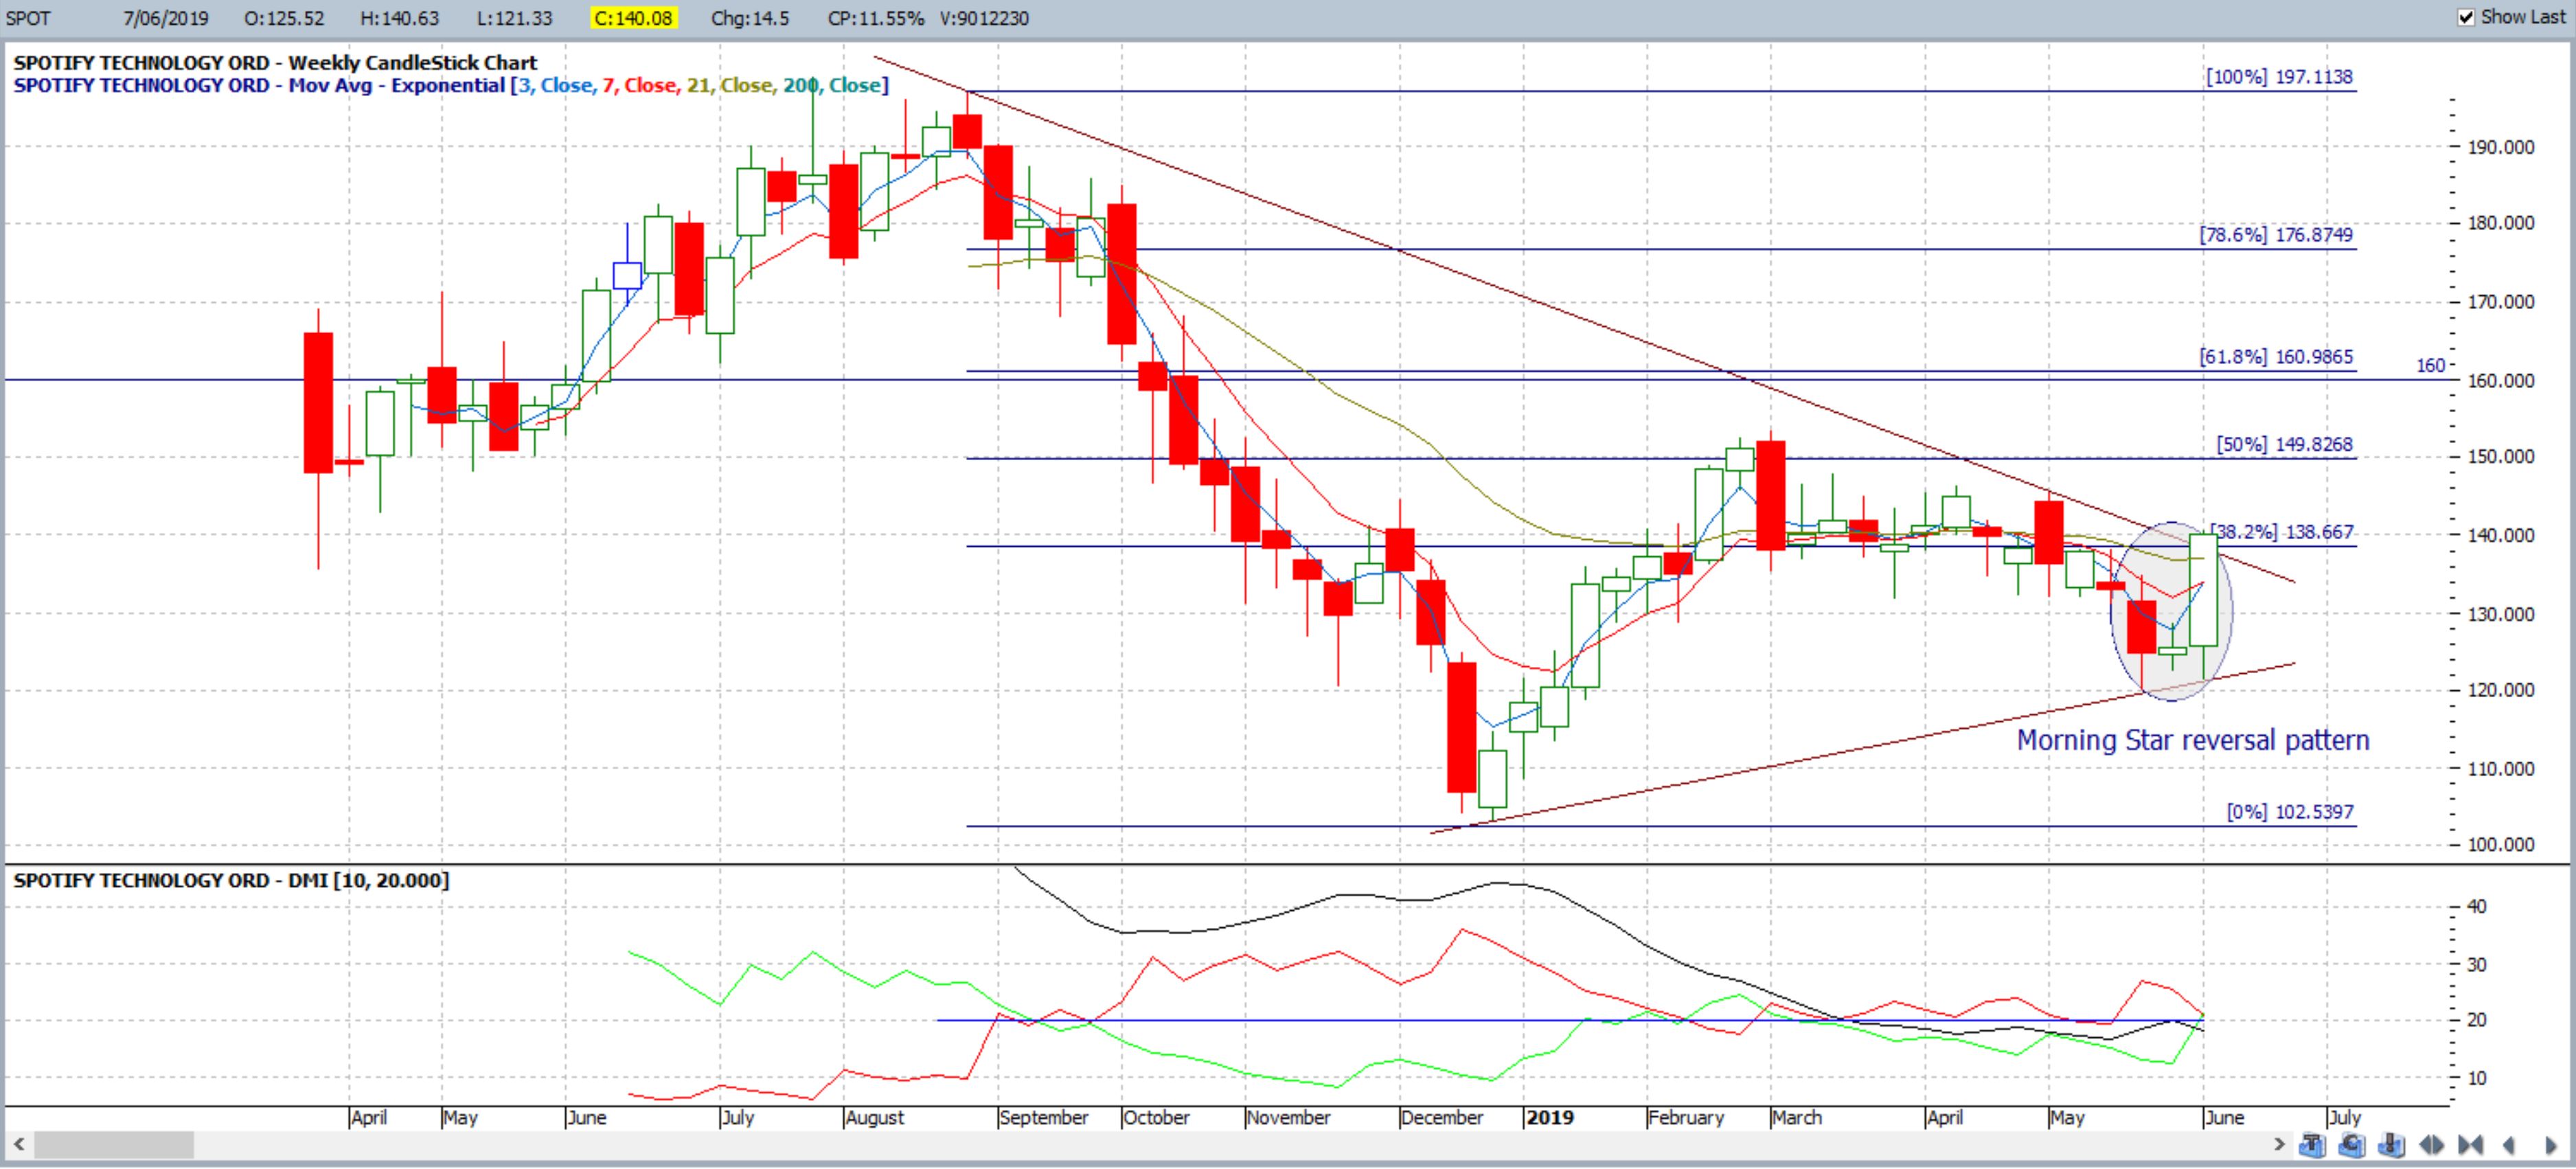
Task: Click the blue exclamation mark chart icon
Action: click(x=2391, y=1144)
